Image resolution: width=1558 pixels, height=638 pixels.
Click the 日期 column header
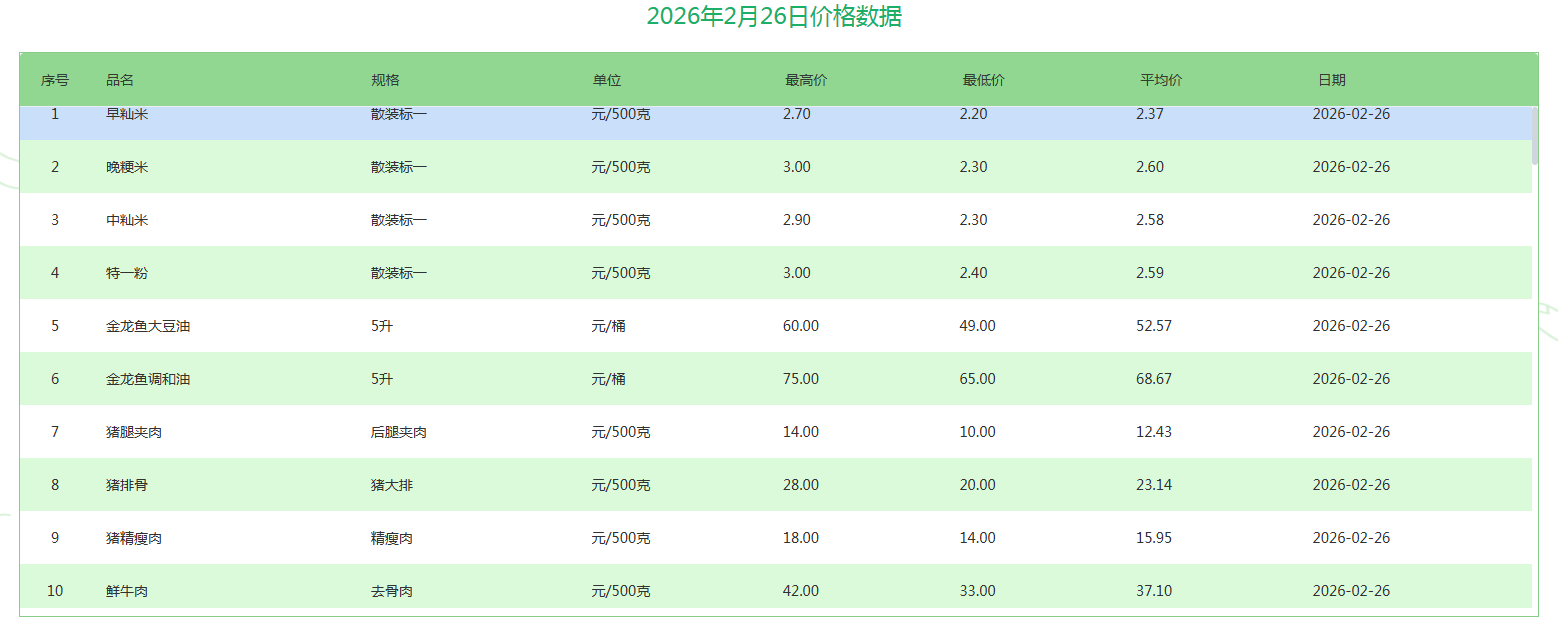[1331, 80]
